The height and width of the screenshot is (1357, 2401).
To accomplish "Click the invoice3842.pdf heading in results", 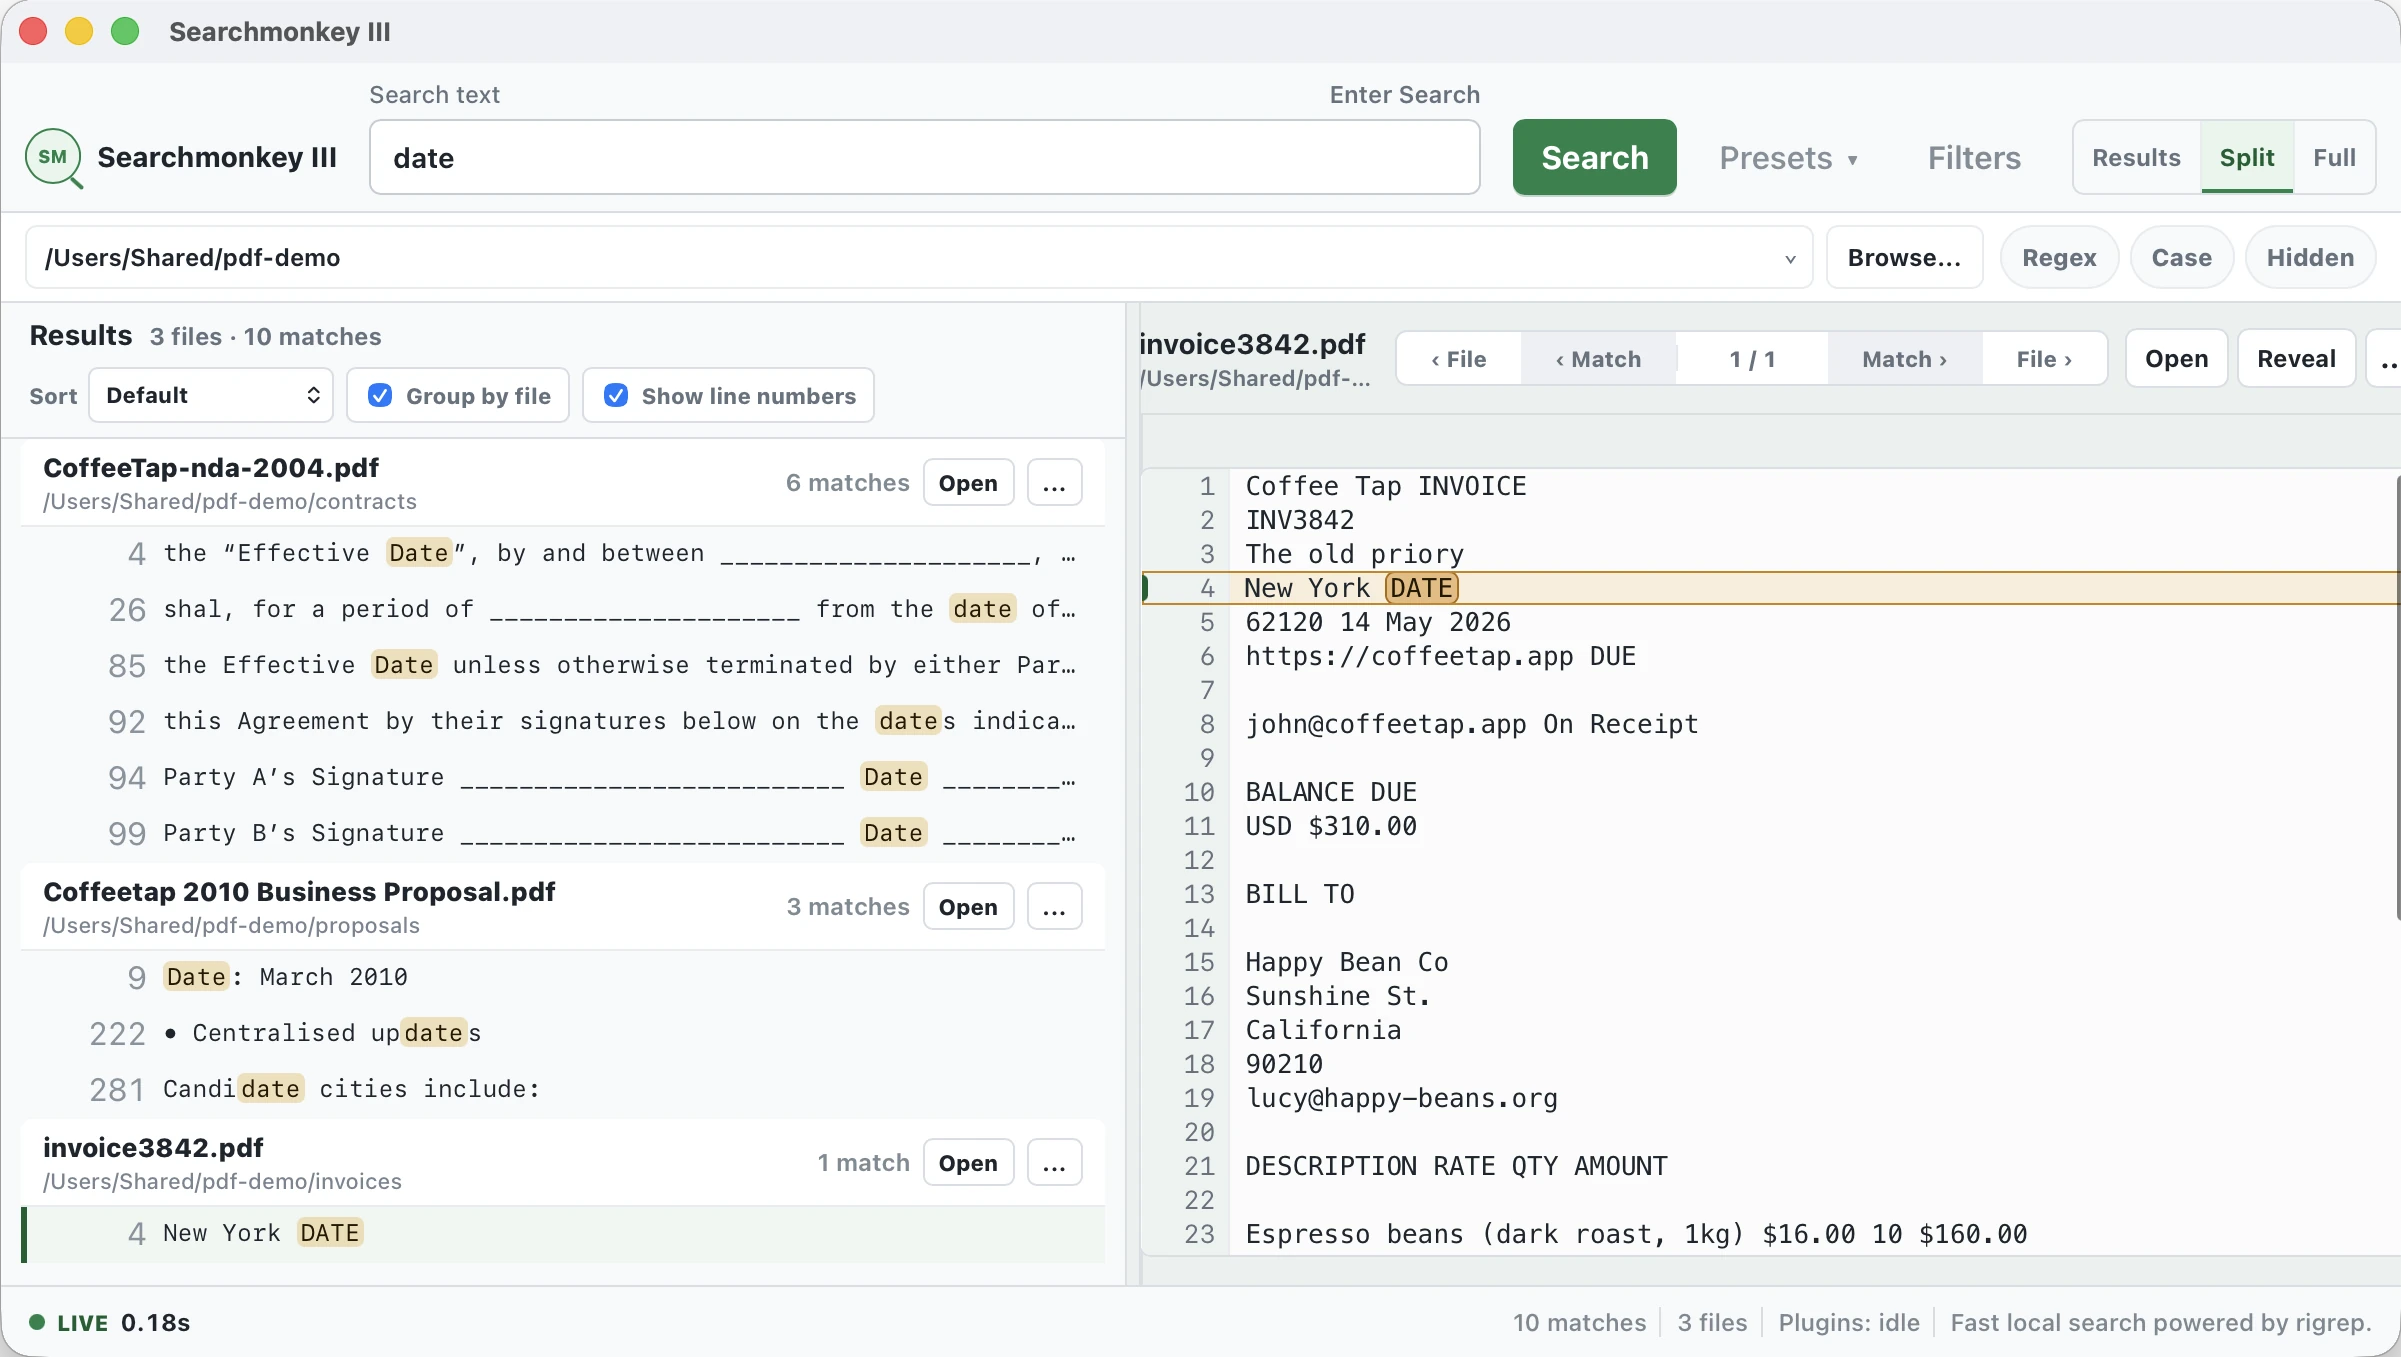I will (153, 1148).
